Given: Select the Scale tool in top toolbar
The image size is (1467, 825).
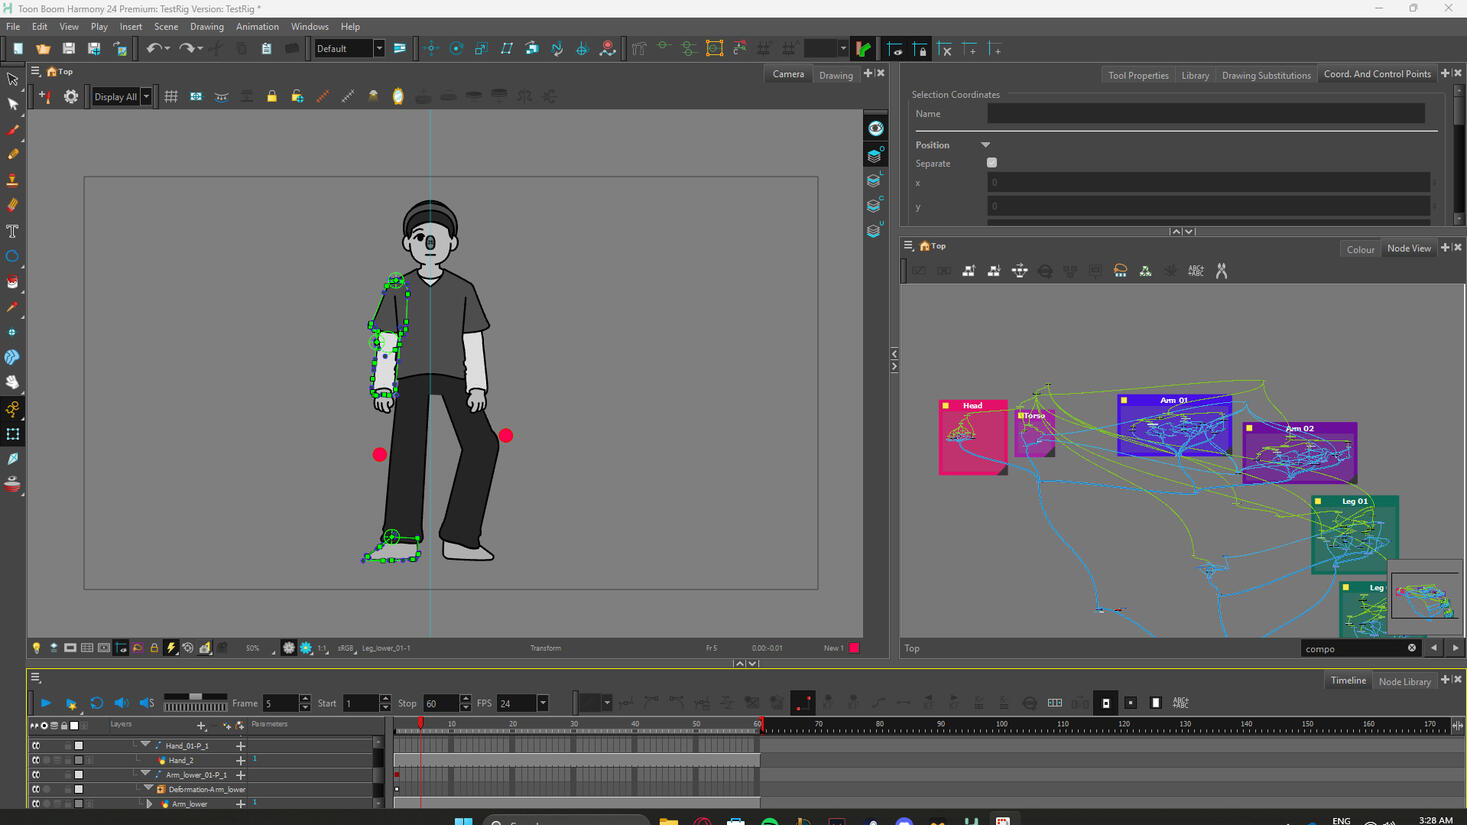Looking at the screenshot, I should click(481, 48).
